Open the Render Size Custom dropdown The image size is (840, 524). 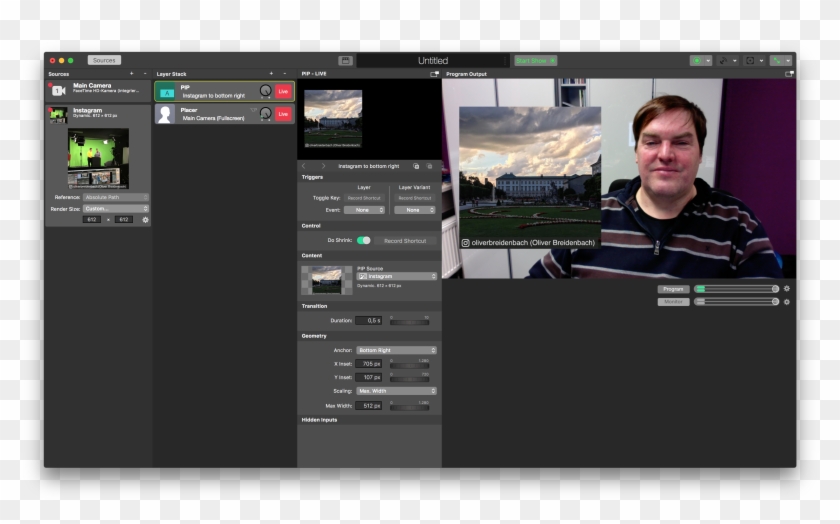[116, 208]
